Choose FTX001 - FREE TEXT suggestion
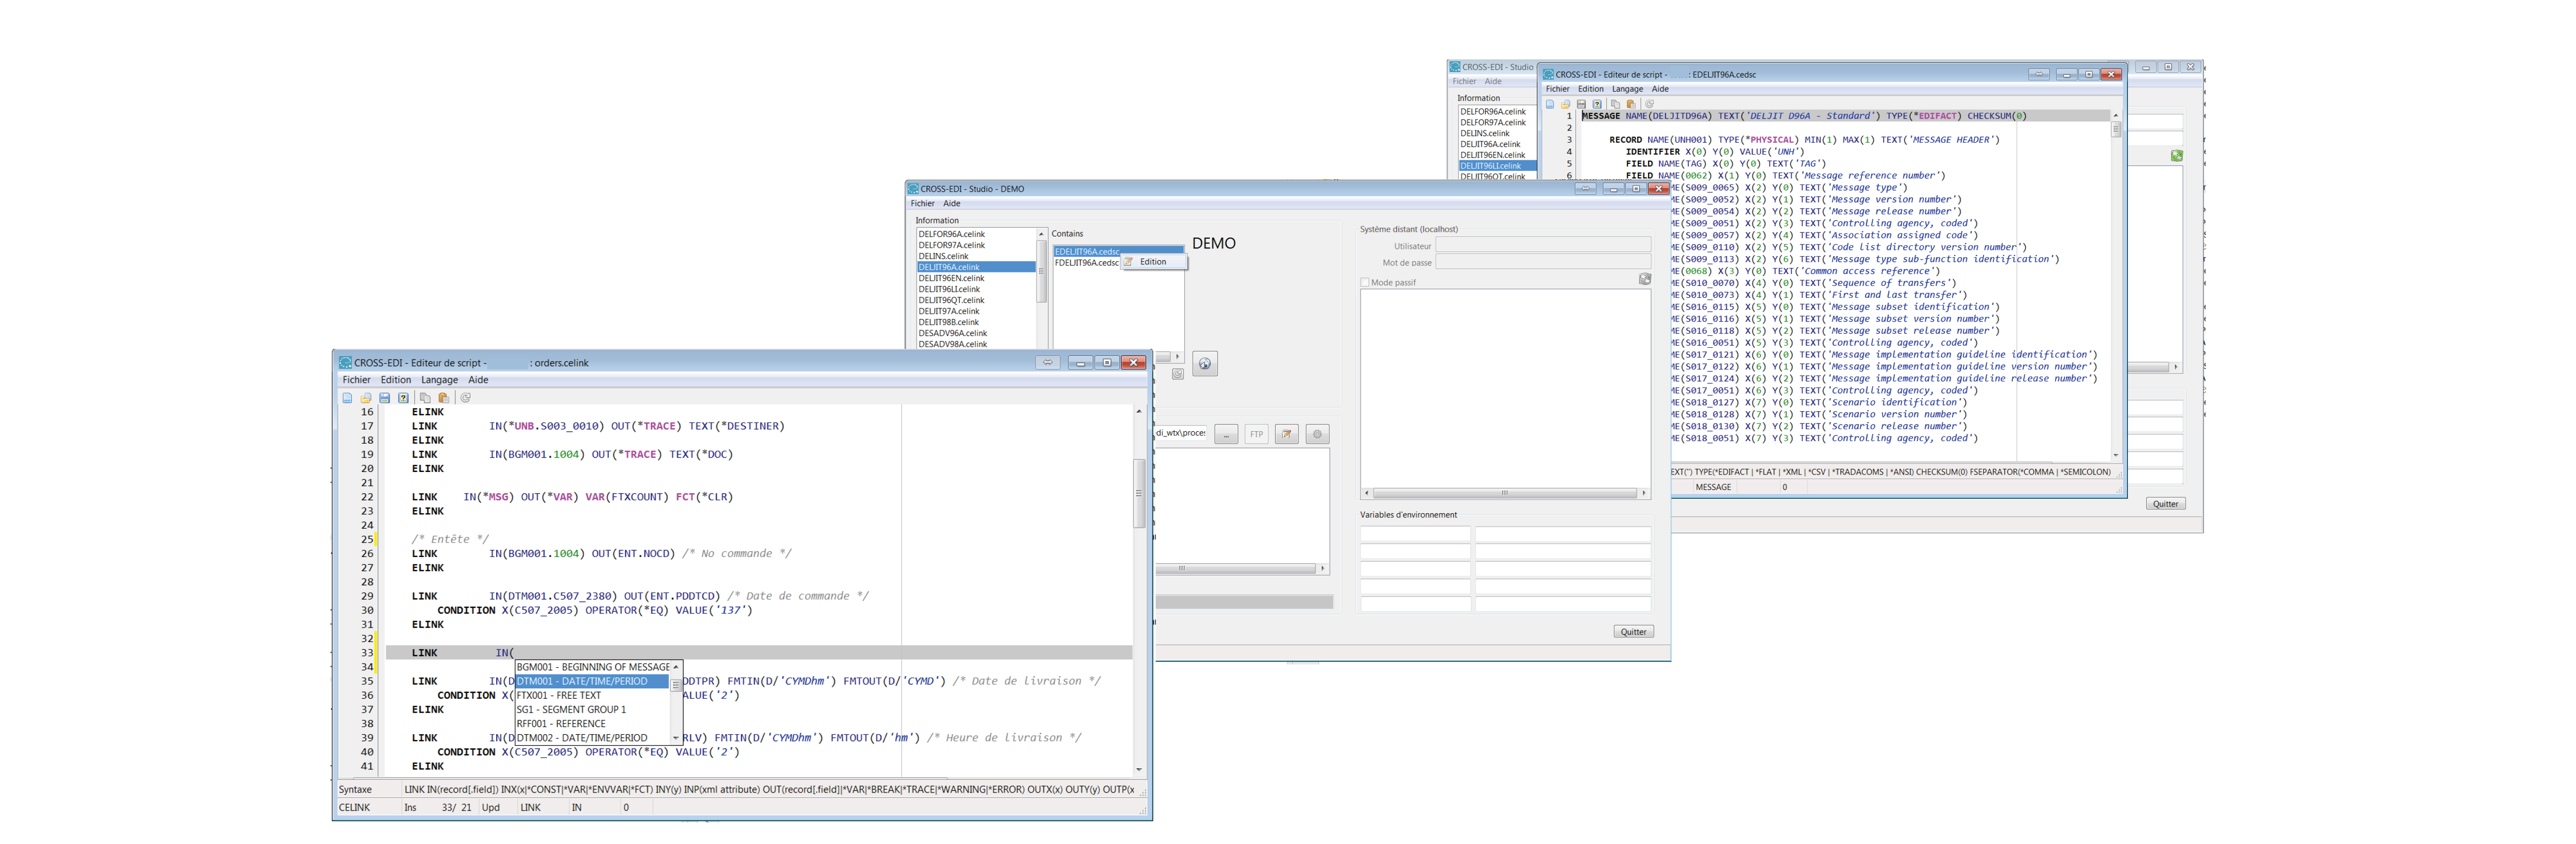 coord(559,696)
